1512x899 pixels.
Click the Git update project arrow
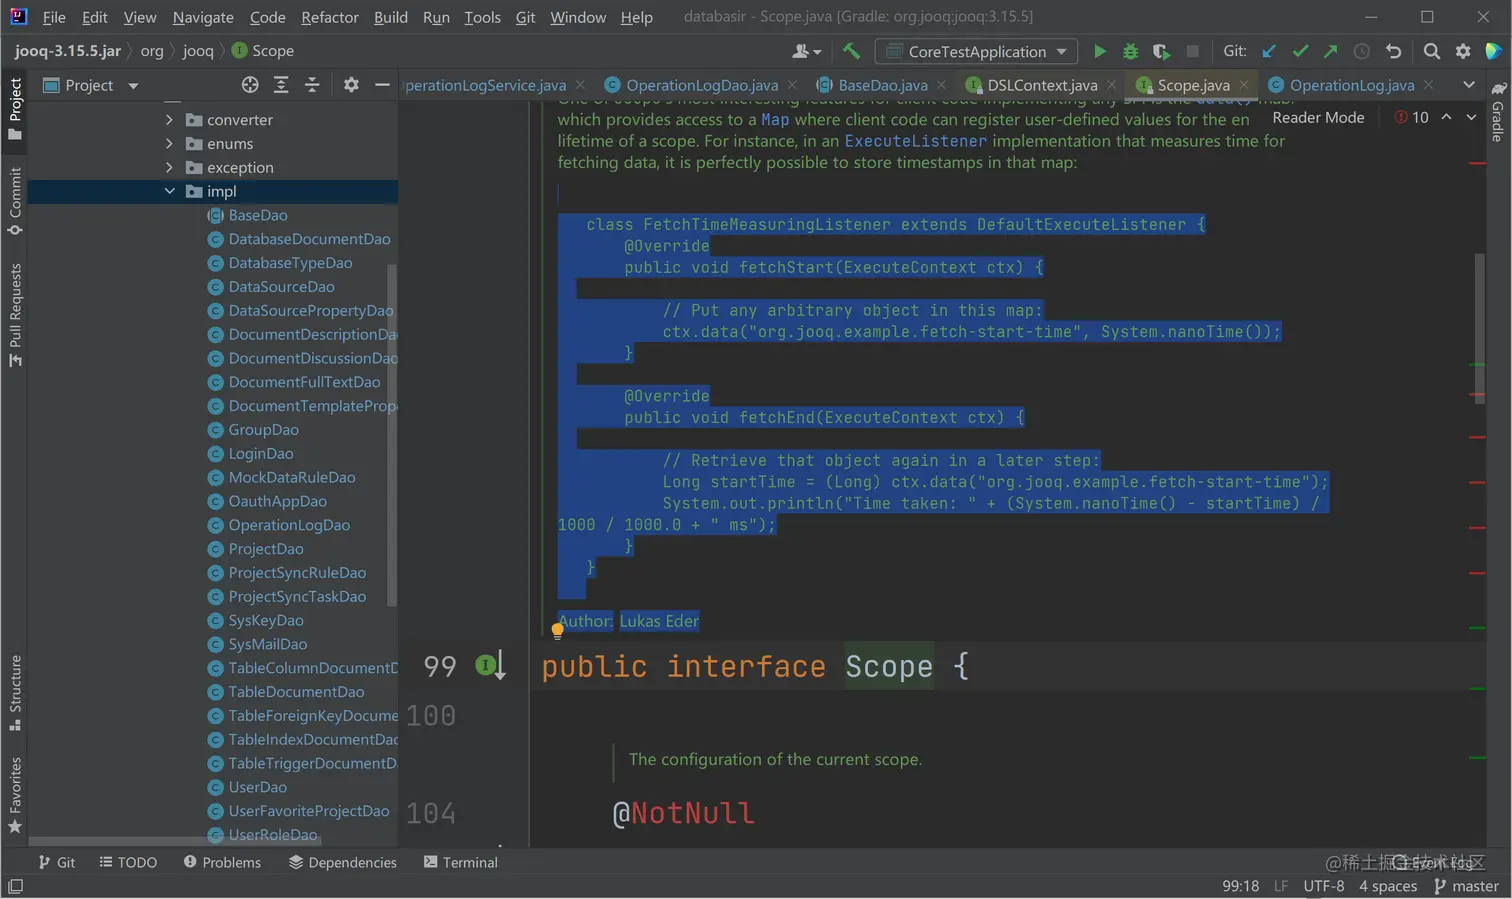(1269, 51)
